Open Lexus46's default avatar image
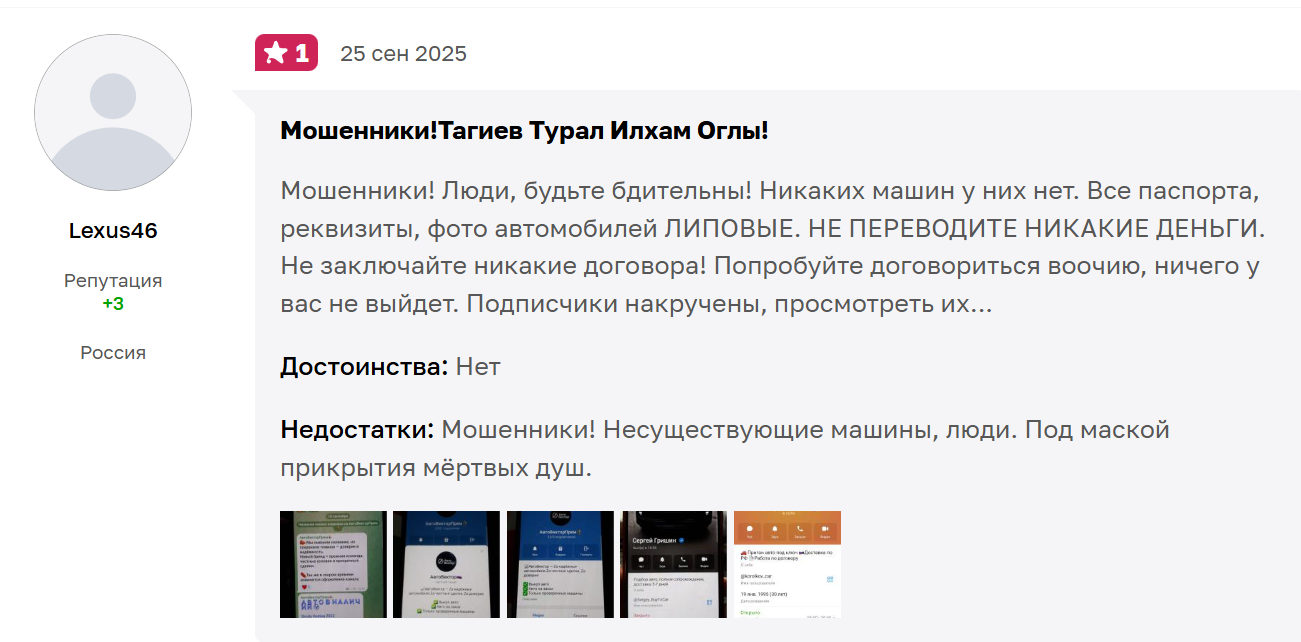This screenshot has height=642, width=1301. 113,112
